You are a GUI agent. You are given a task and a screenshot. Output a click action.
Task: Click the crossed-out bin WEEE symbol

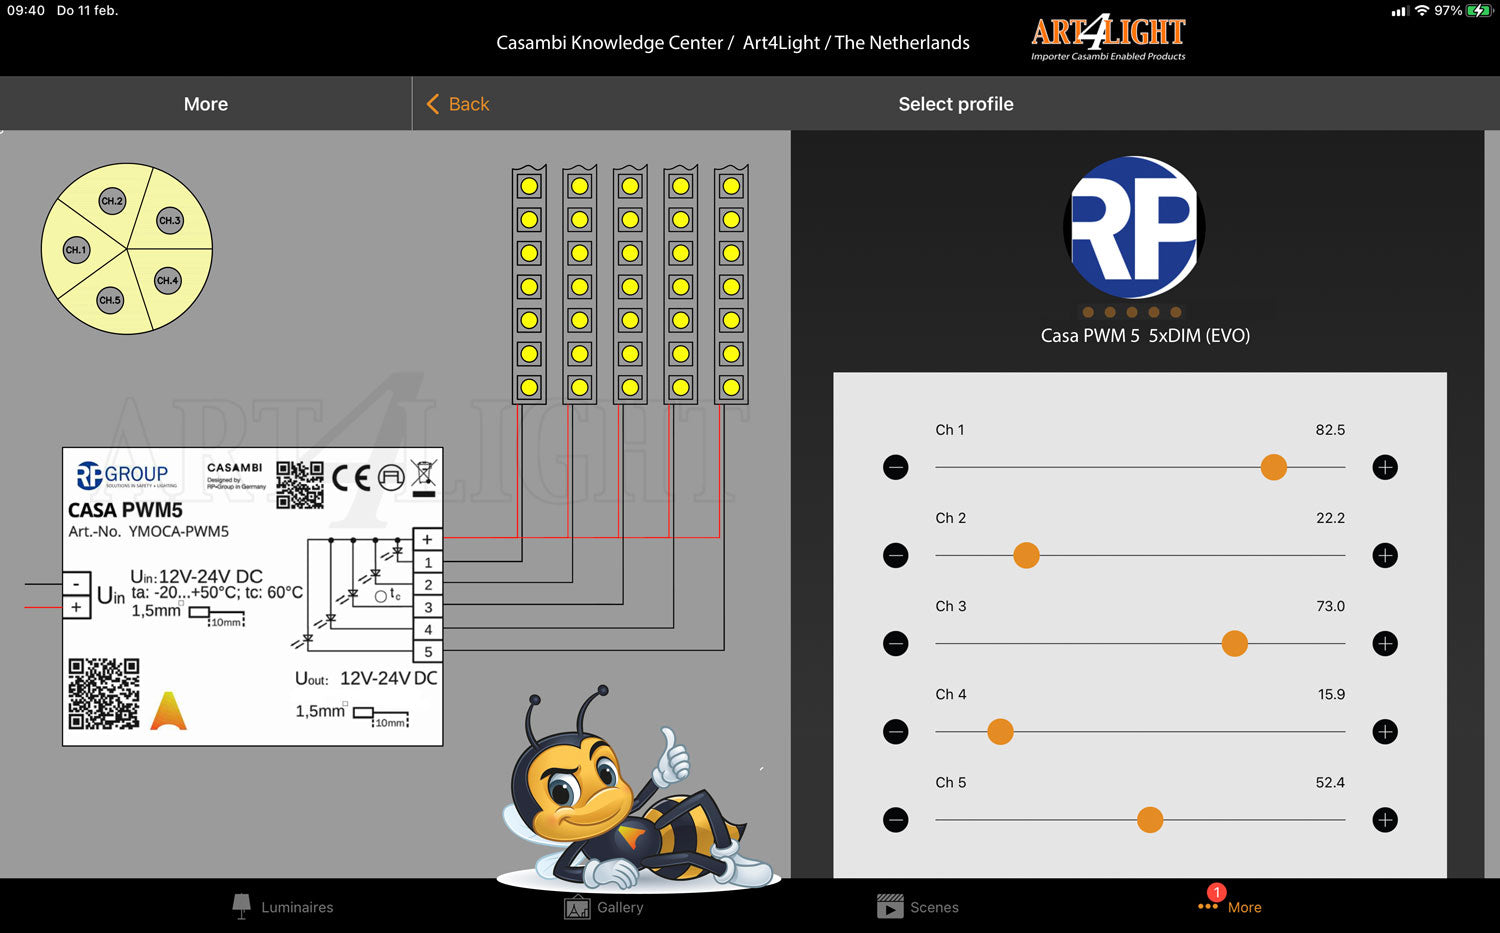click(x=424, y=478)
